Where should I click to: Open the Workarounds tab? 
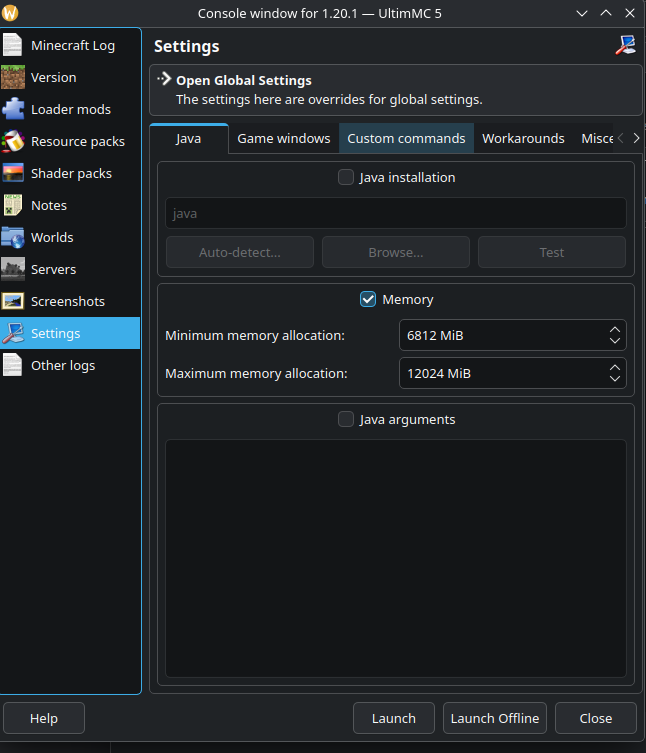[523, 138]
